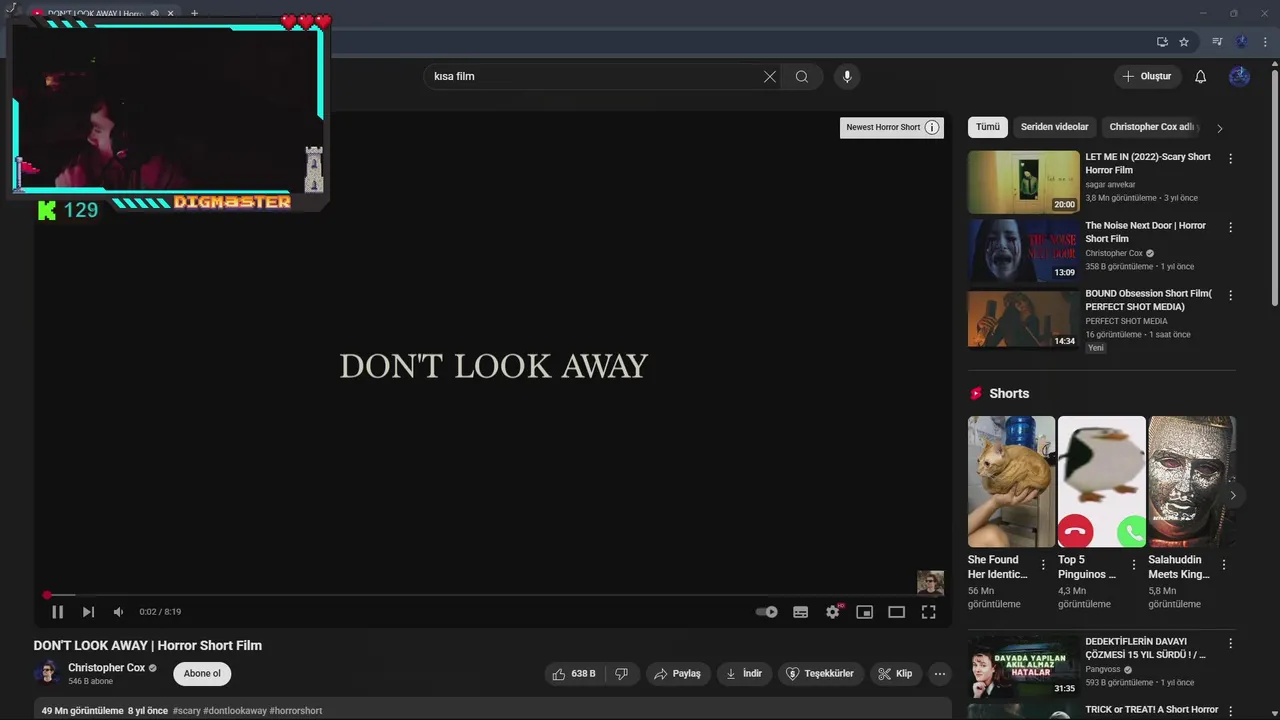Dislike the video
The height and width of the screenshot is (720, 1280).
(621, 674)
